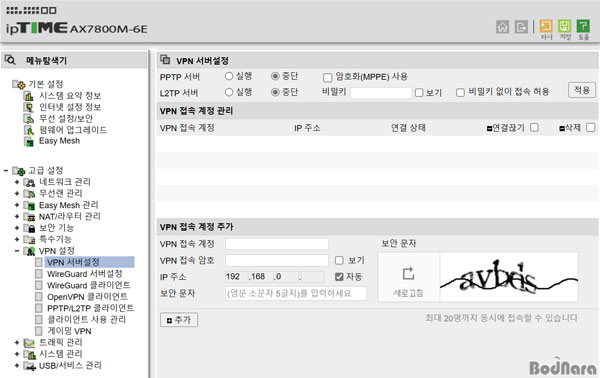Click the 트래픽 관리 folder icon

(x=29, y=343)
